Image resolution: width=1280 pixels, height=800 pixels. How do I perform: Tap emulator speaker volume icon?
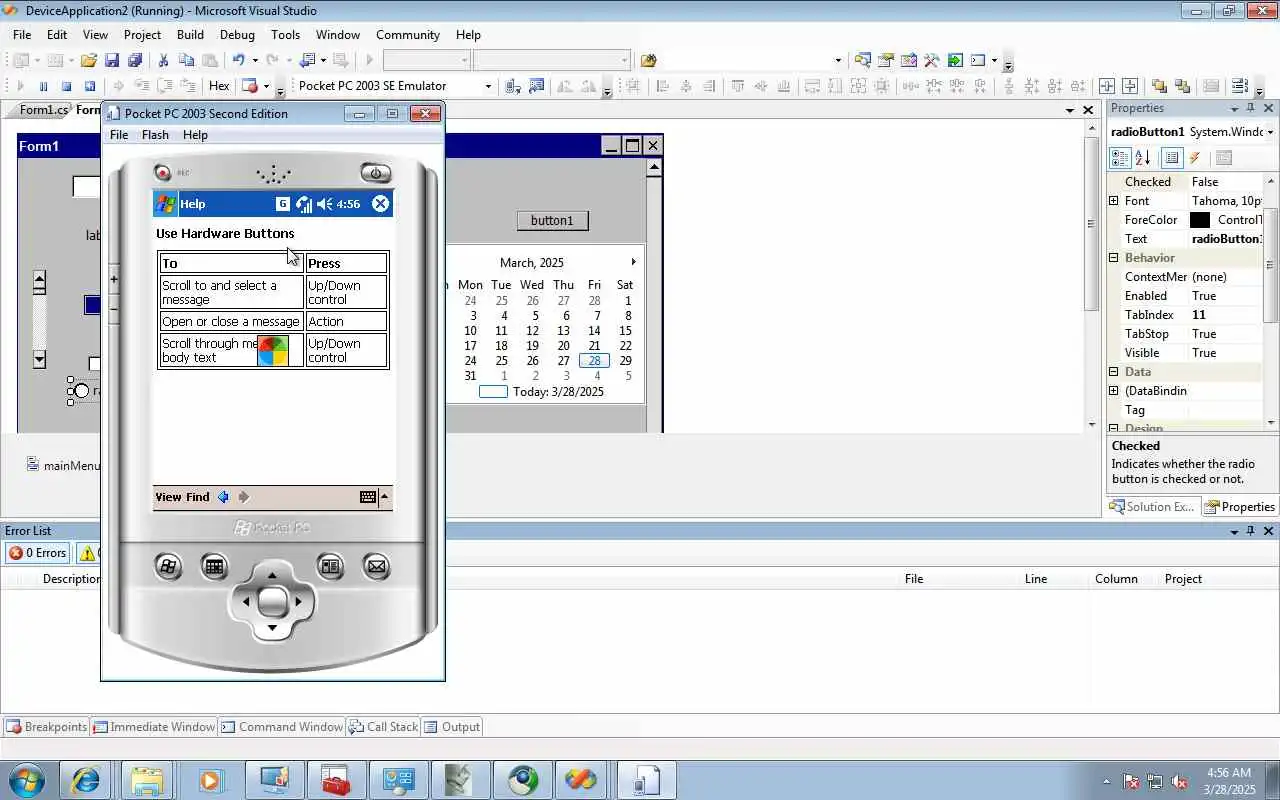[324, 204]
